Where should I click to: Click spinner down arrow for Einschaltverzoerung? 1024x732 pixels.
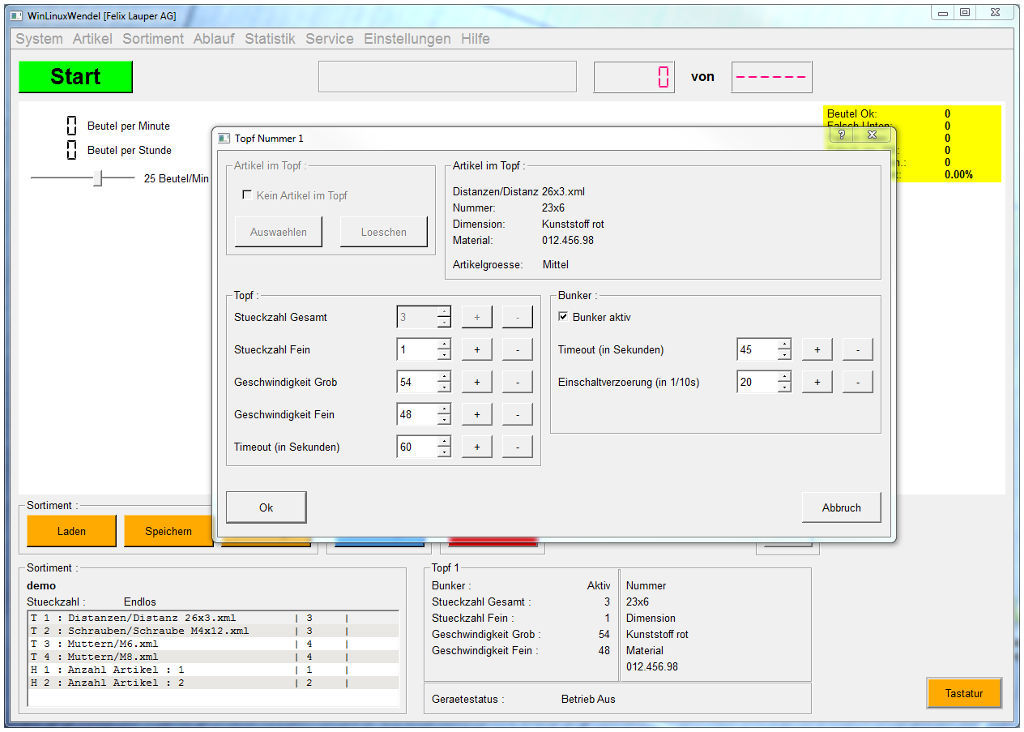[784, 387]
